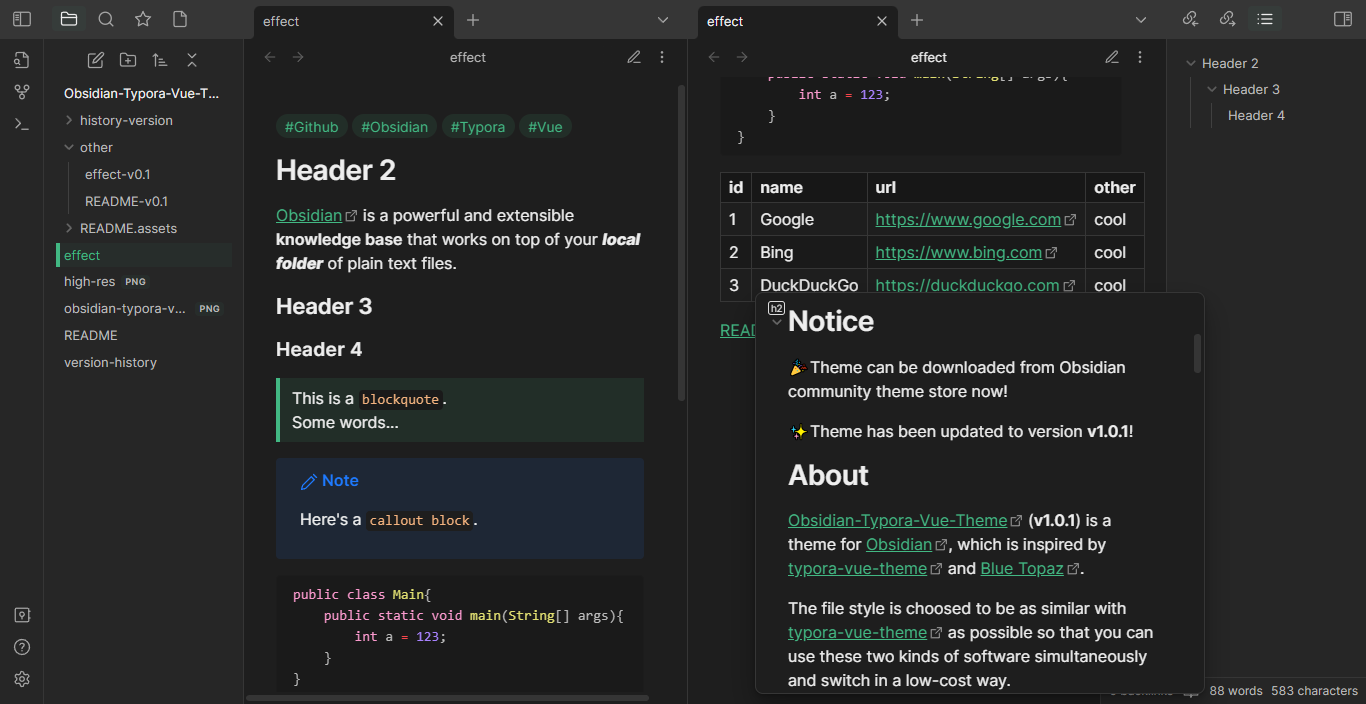Open the search magnifier tab
The width and height of the screenshot is (1366, 704).
point(106,19)
